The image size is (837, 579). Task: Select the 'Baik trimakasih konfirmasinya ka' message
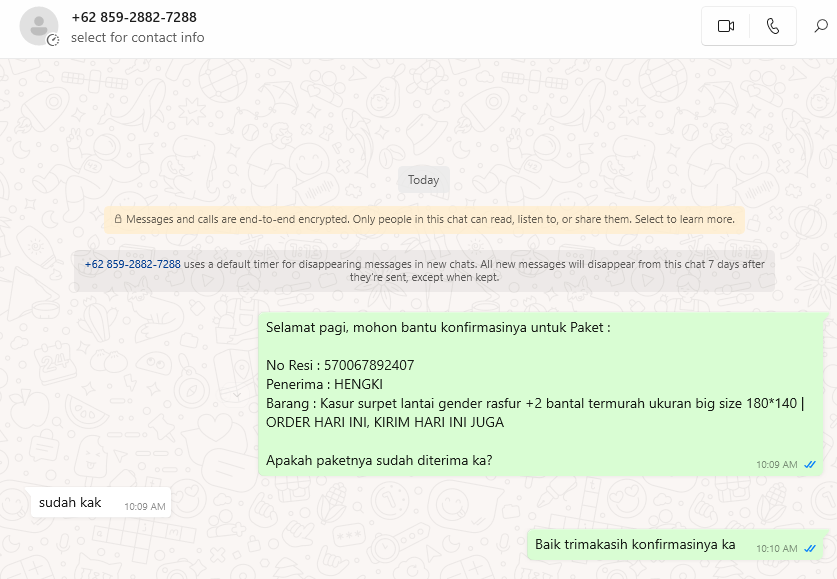tap(675, 545)
